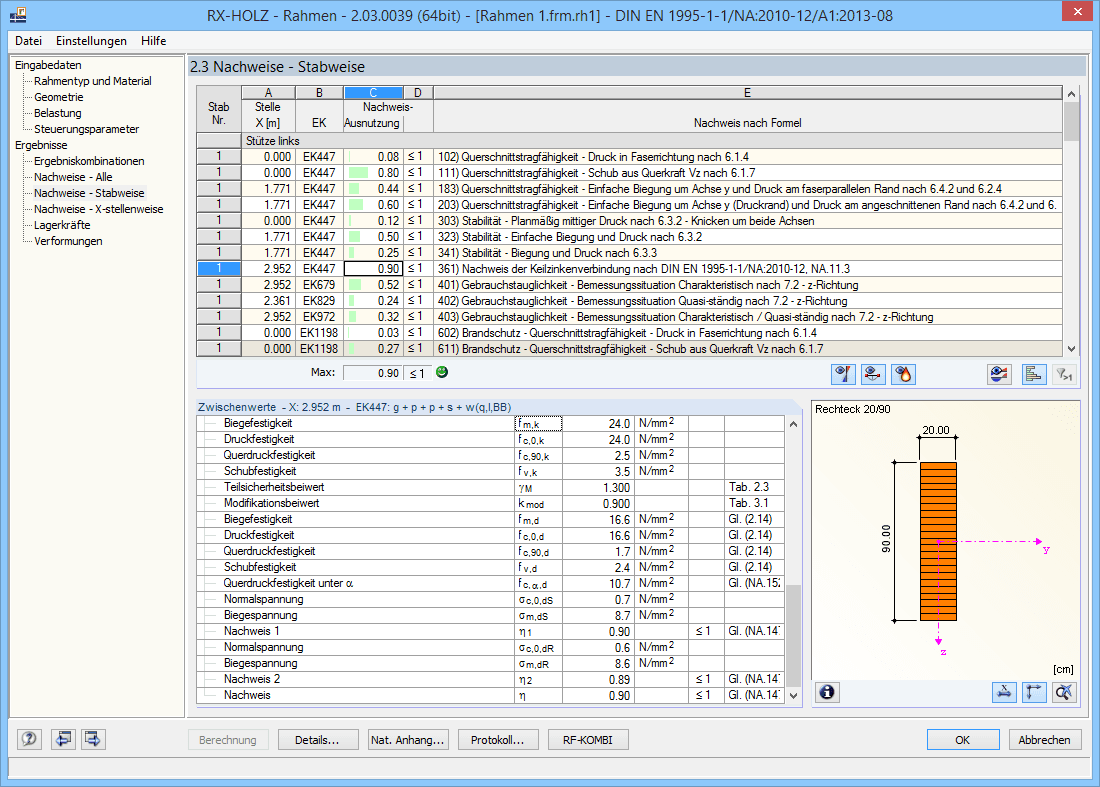Select Rahmentyp und Material in tree
This screenshot has width=1100, height=787.
point(93,81)
